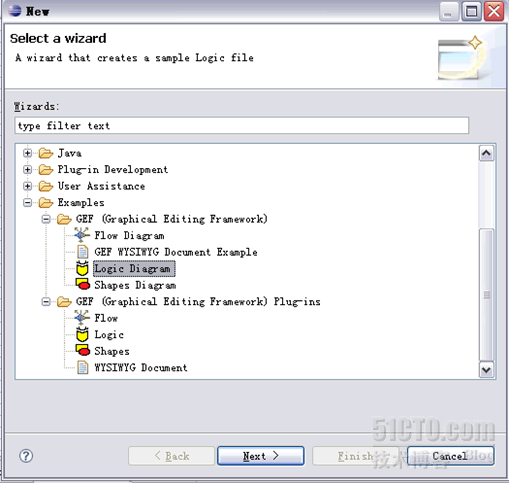509x483 pixels.
Task: Click the Examples folder icon
Action: pos(46,202)
